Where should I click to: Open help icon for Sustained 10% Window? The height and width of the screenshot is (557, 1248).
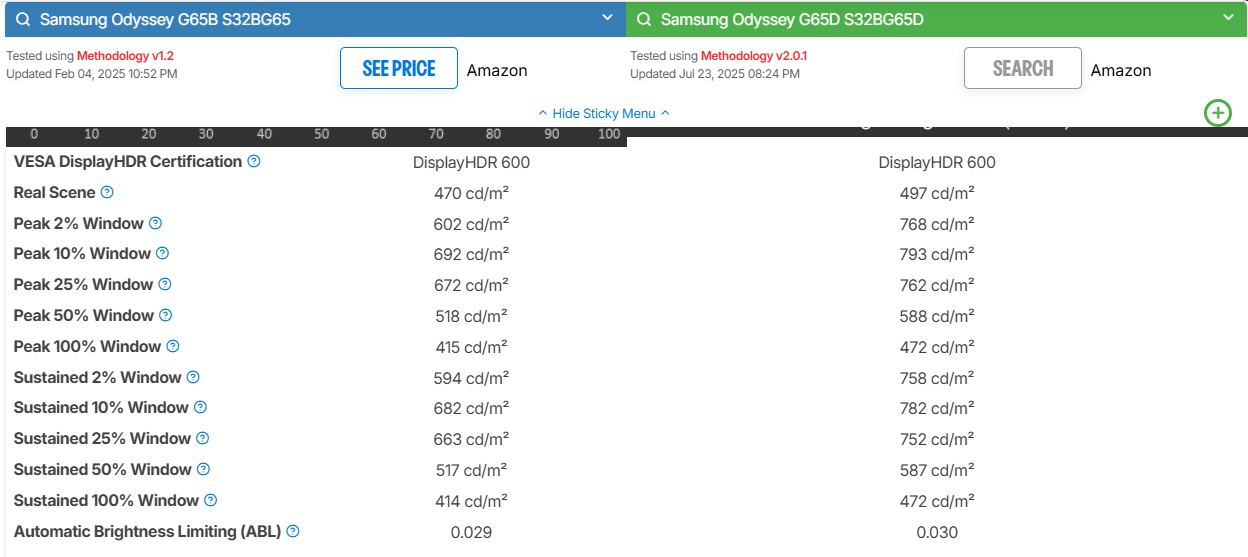pyautogui.click(x=200, y=407)
